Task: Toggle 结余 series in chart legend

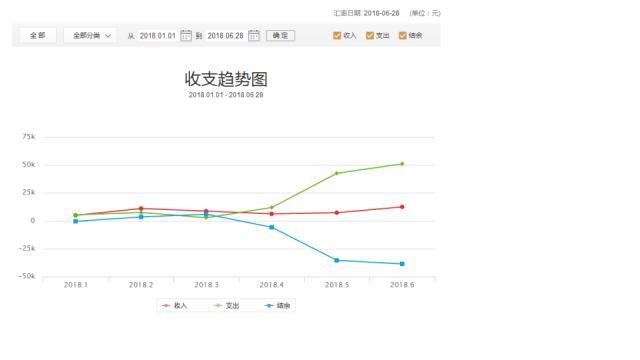Action: 278,306
